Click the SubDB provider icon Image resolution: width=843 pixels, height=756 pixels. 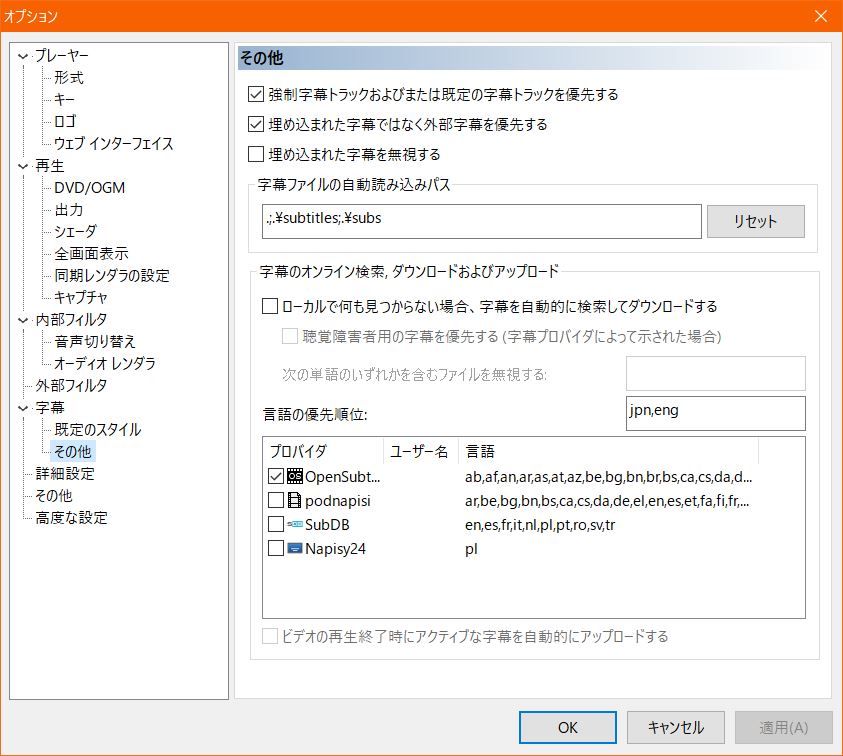[295, 524]
